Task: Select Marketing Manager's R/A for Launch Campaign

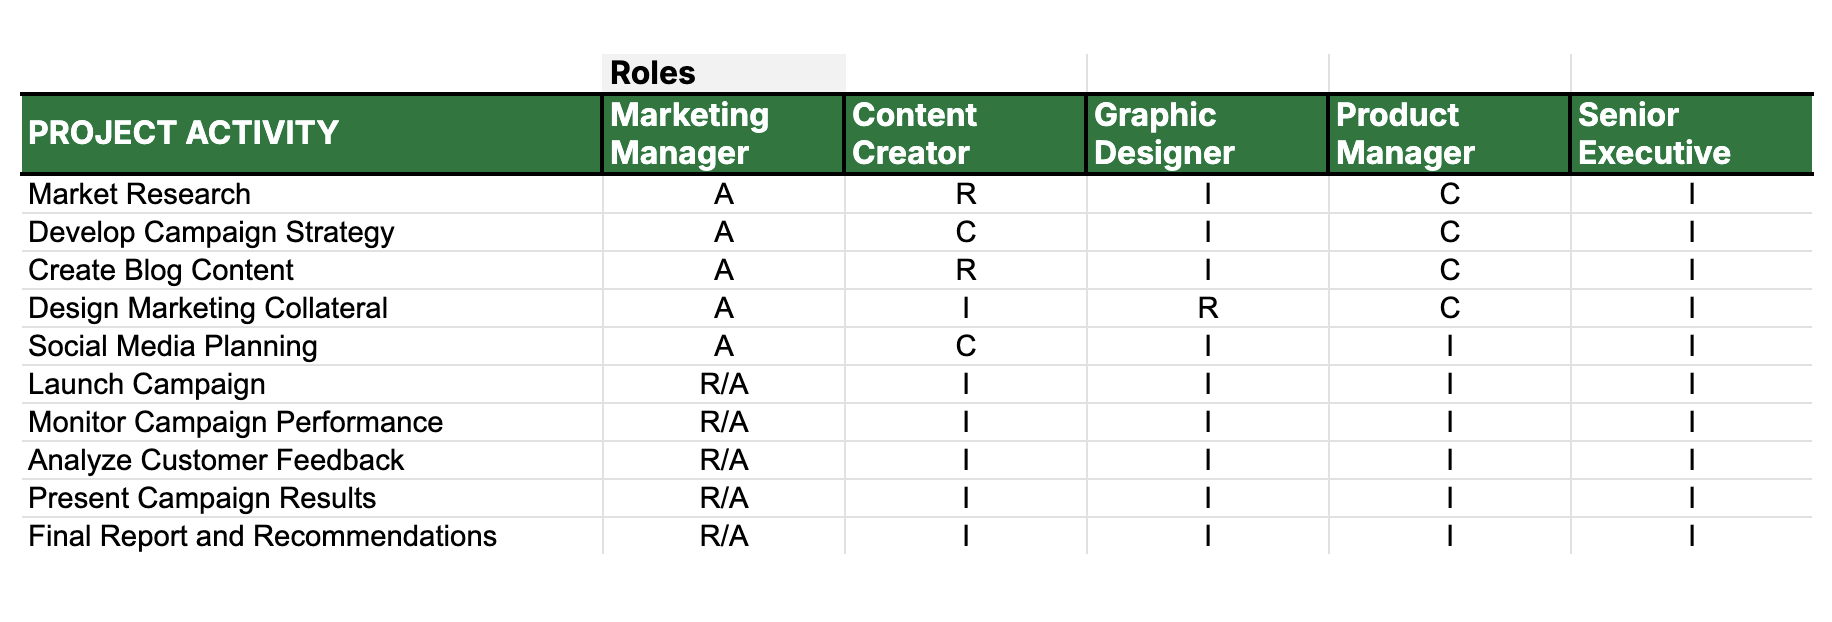Action: click(x=724, y=384)
